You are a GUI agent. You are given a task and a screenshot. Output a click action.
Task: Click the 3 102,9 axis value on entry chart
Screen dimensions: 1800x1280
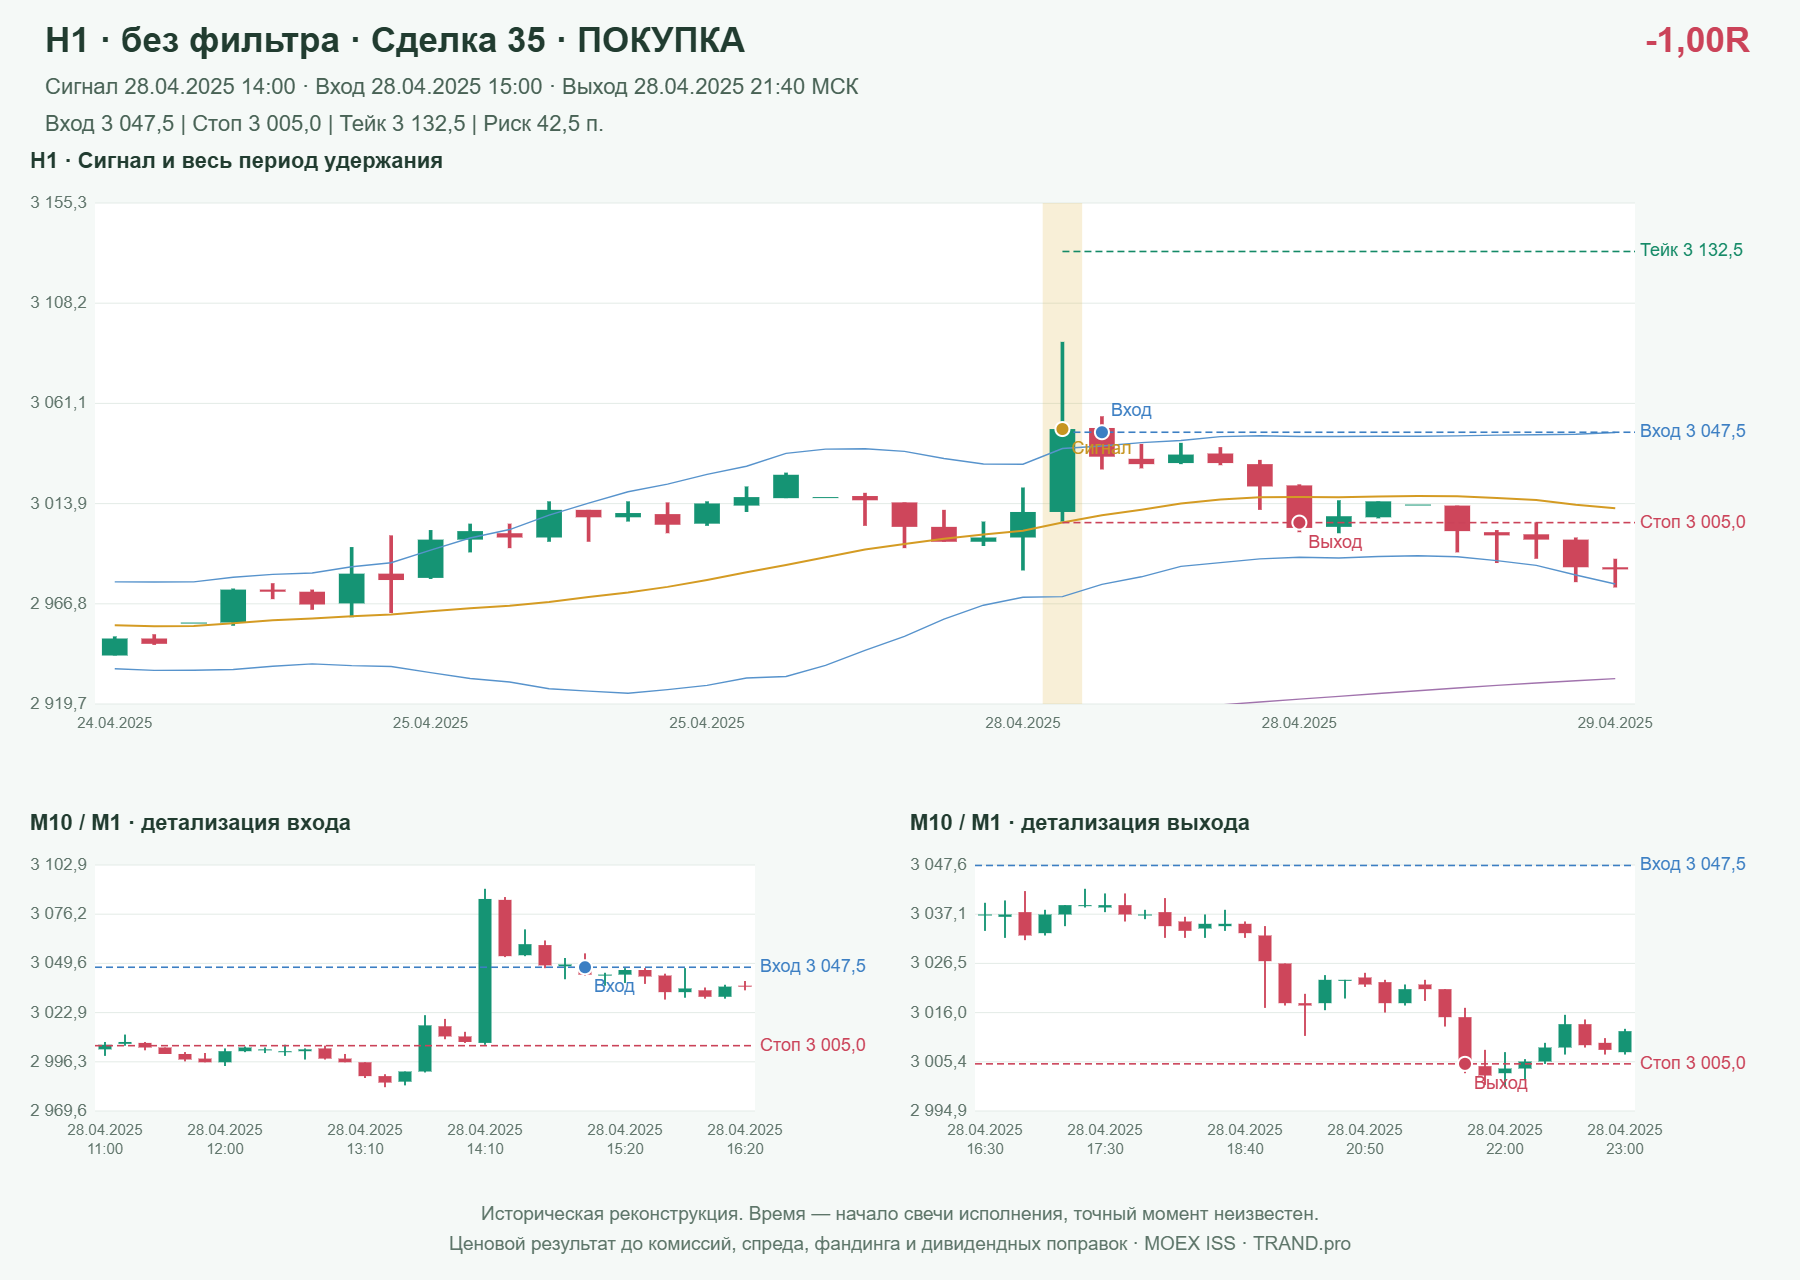pos(58,865)
